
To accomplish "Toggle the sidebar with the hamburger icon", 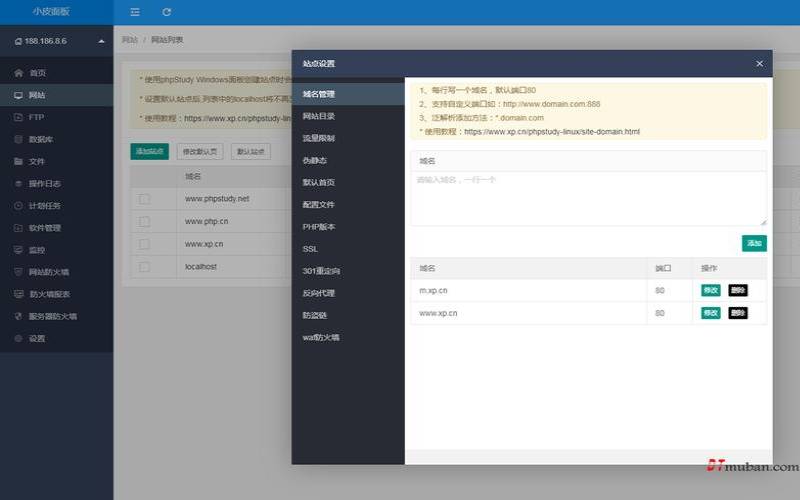I will [x=135, y=12].
